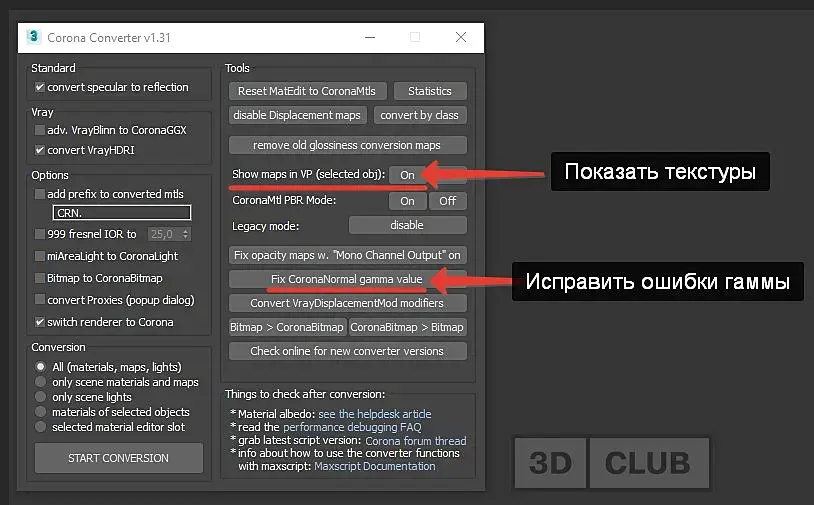Click the START CONVERSION button
814x505 pixels.
(x=119, y=458)
